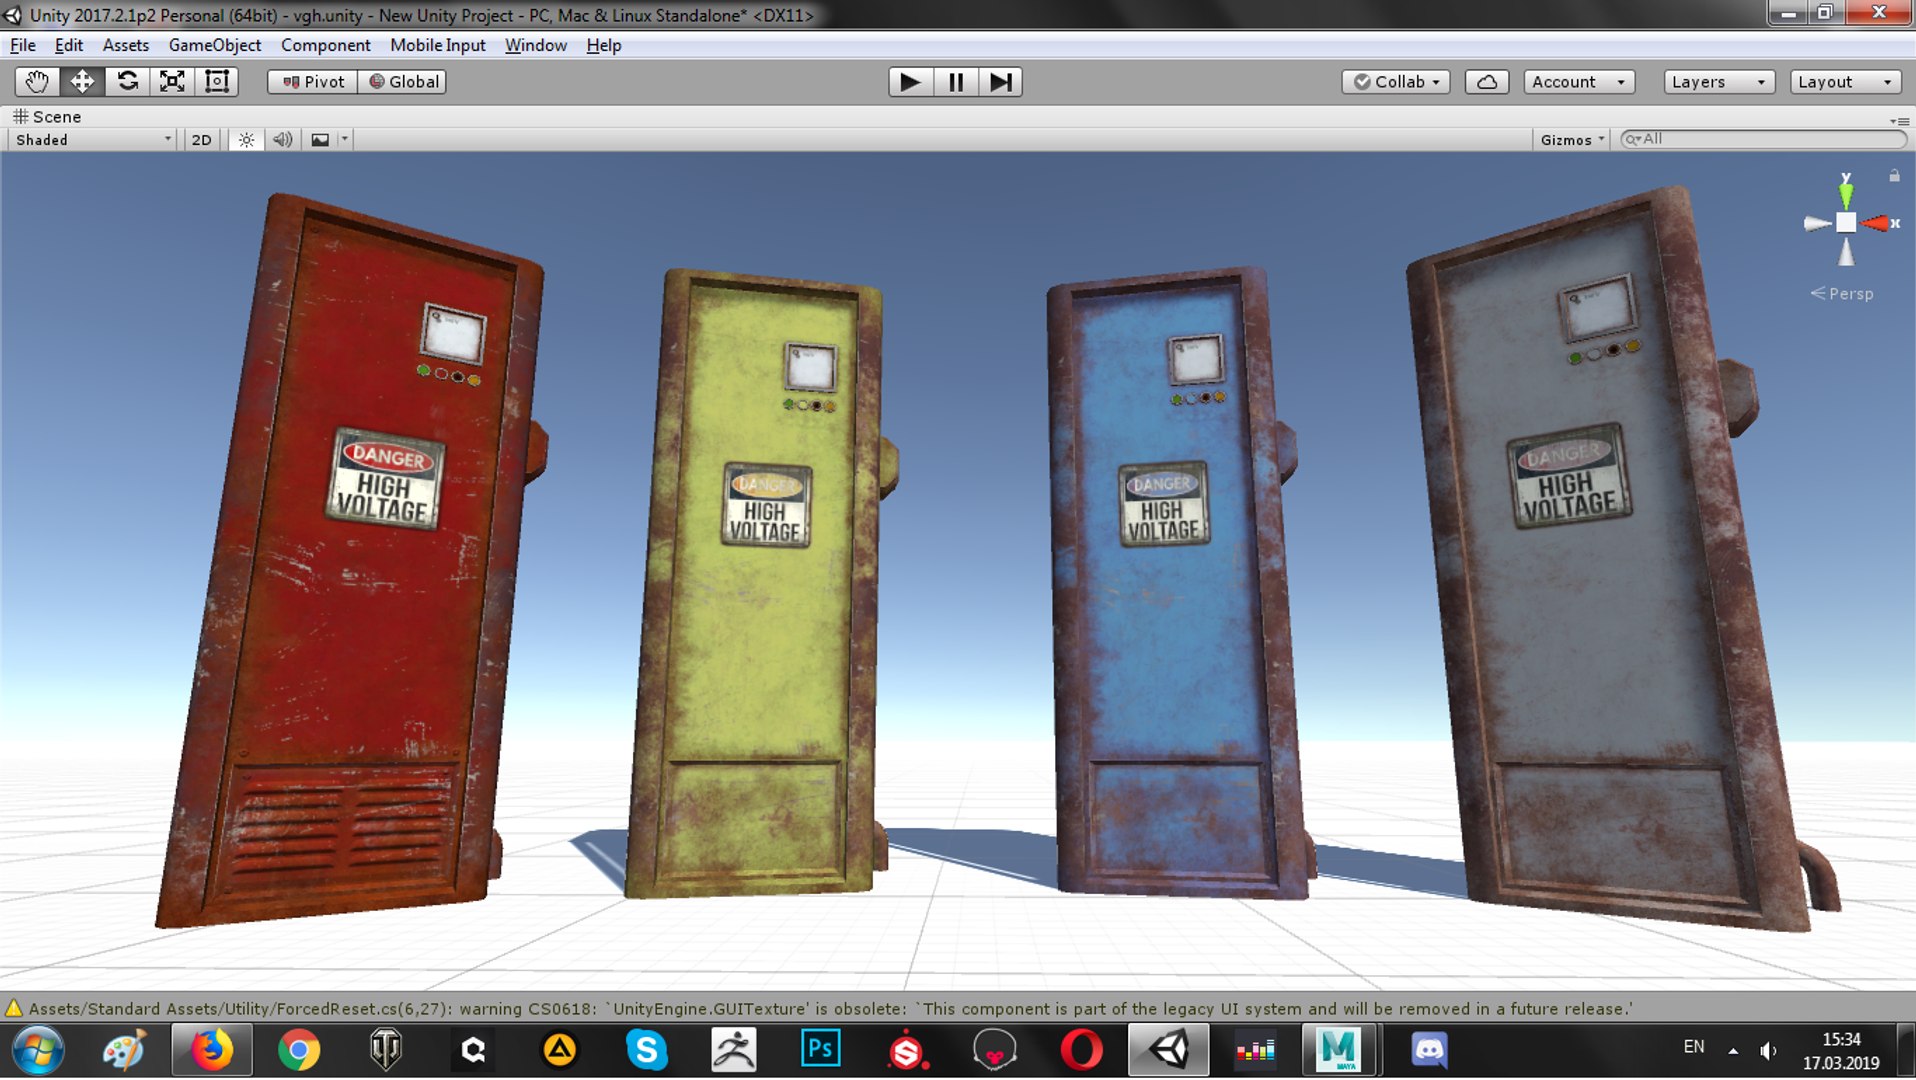Open the Scene panel options menu
The height and width of the screenshot is (1080, 1916).
click(1899, 121)
